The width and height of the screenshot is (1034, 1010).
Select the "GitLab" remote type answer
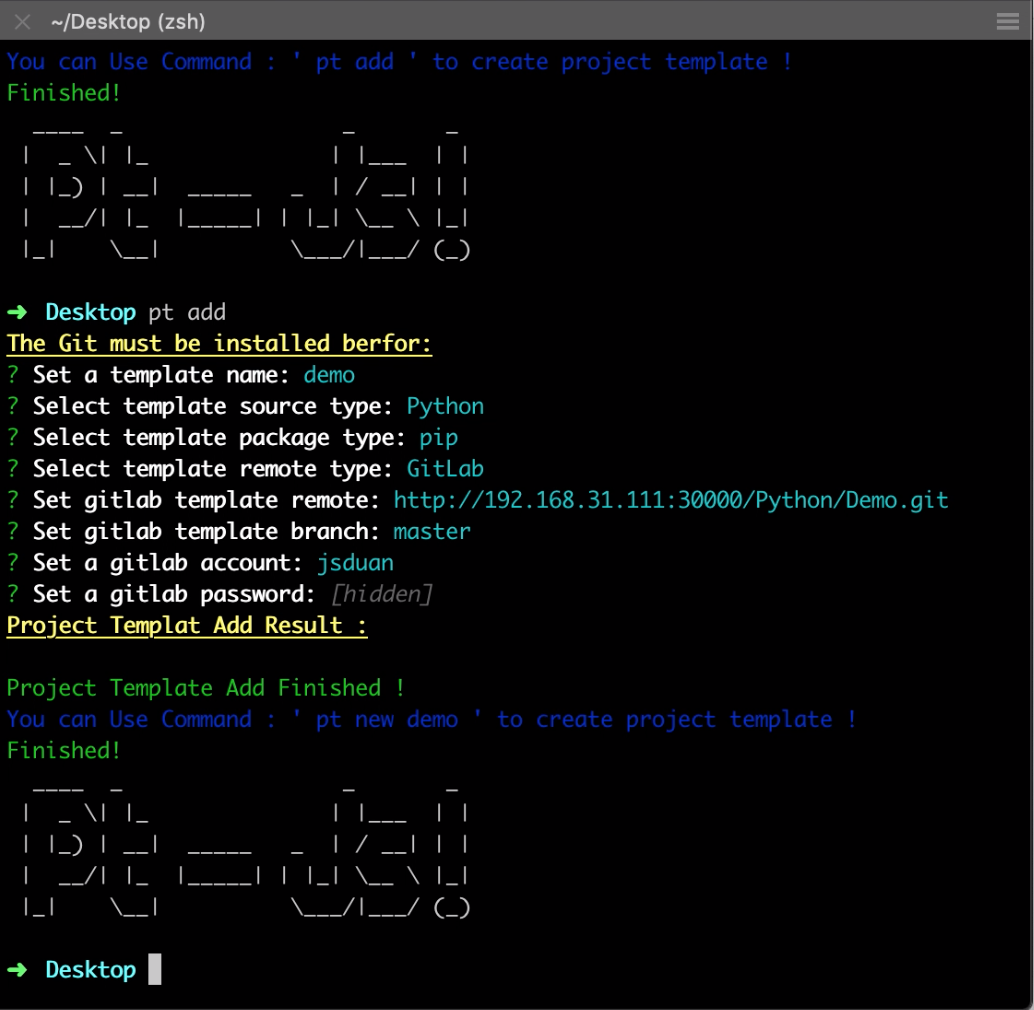click(445, 469)
